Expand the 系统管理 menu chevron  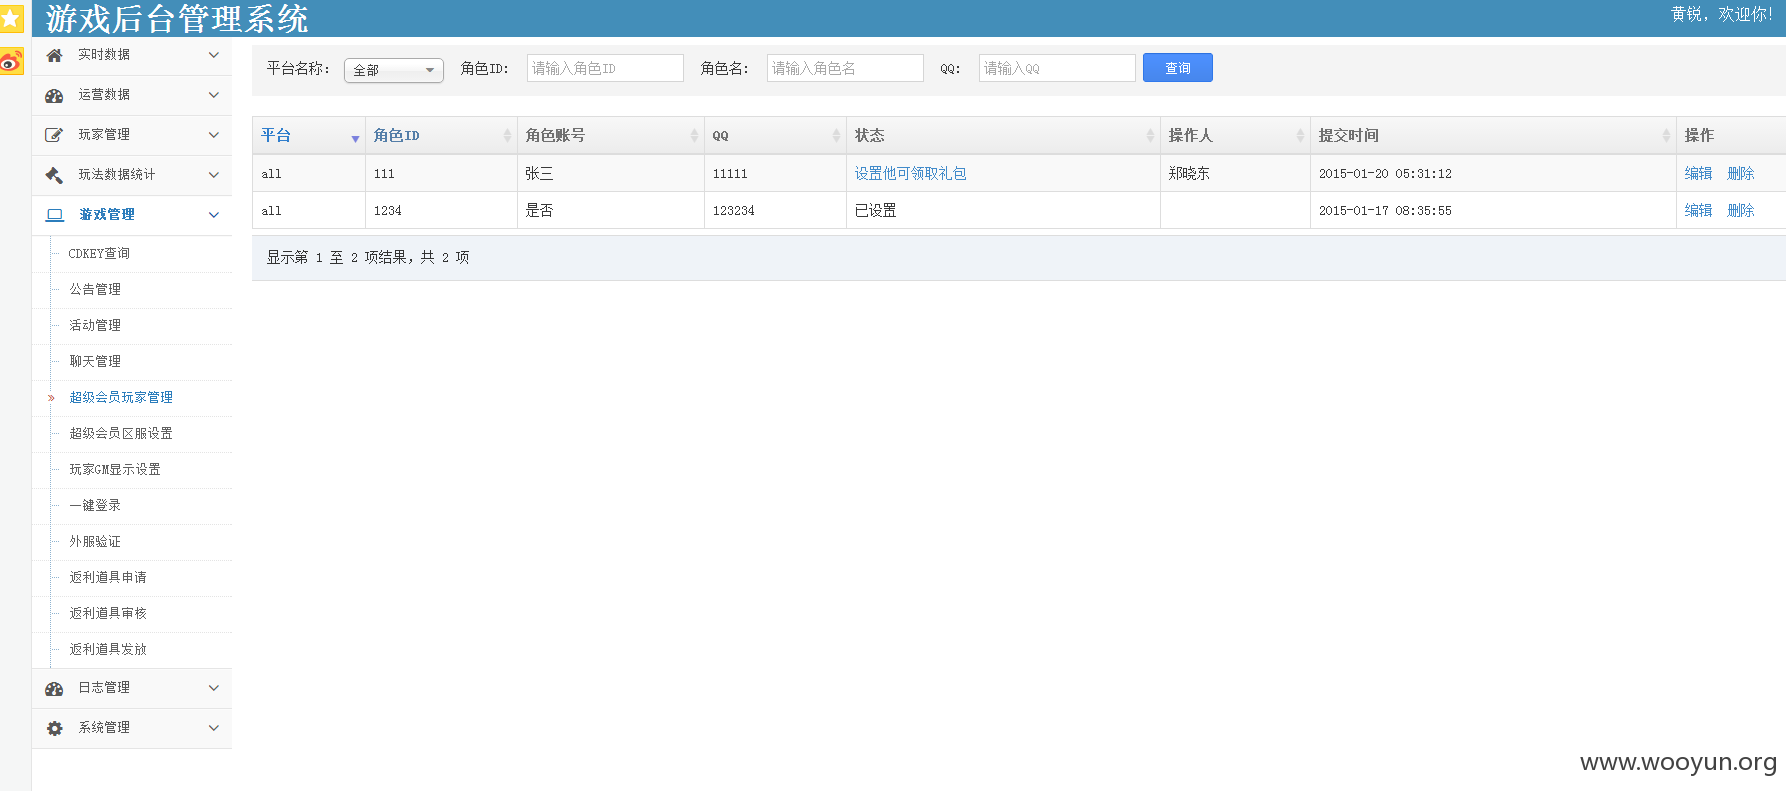213,728
